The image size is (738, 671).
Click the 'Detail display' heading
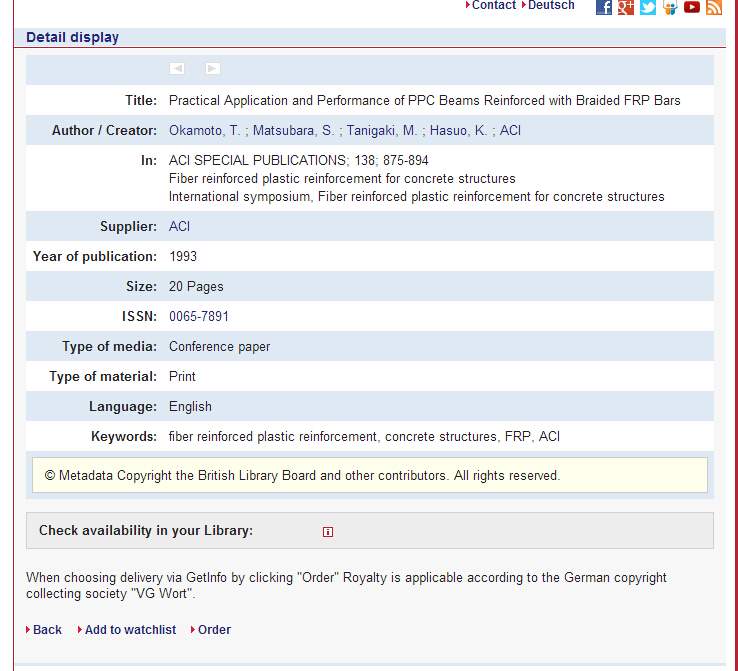pos(72,37)
